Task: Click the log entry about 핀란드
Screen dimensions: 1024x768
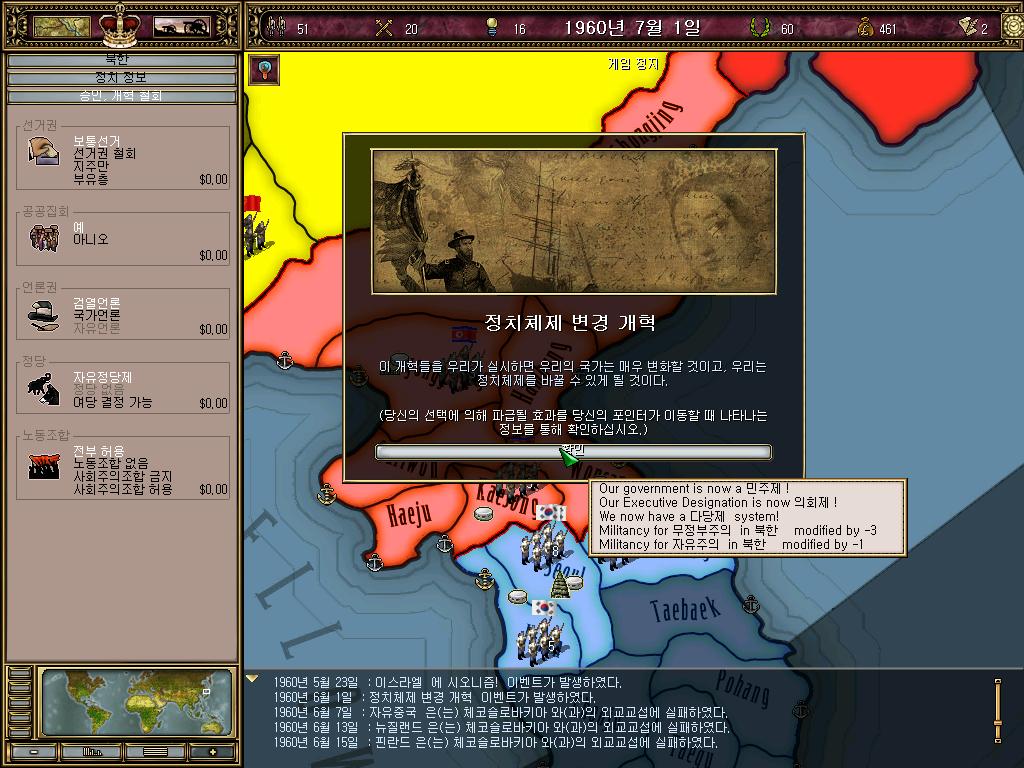Action: (x=495, y=743)
